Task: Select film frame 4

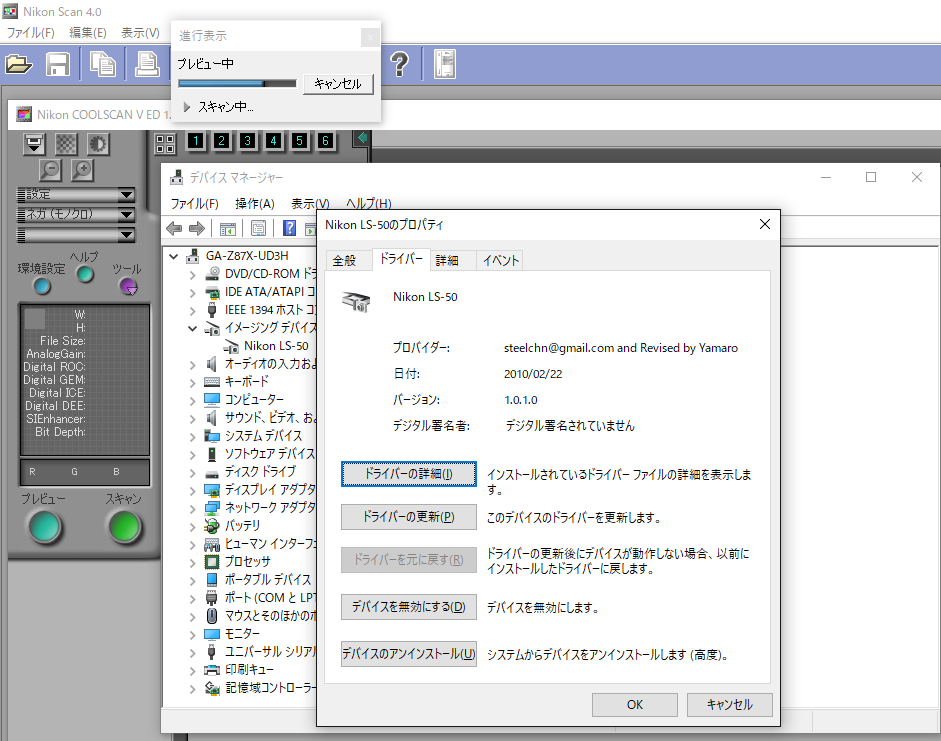Action: (274, 140)
